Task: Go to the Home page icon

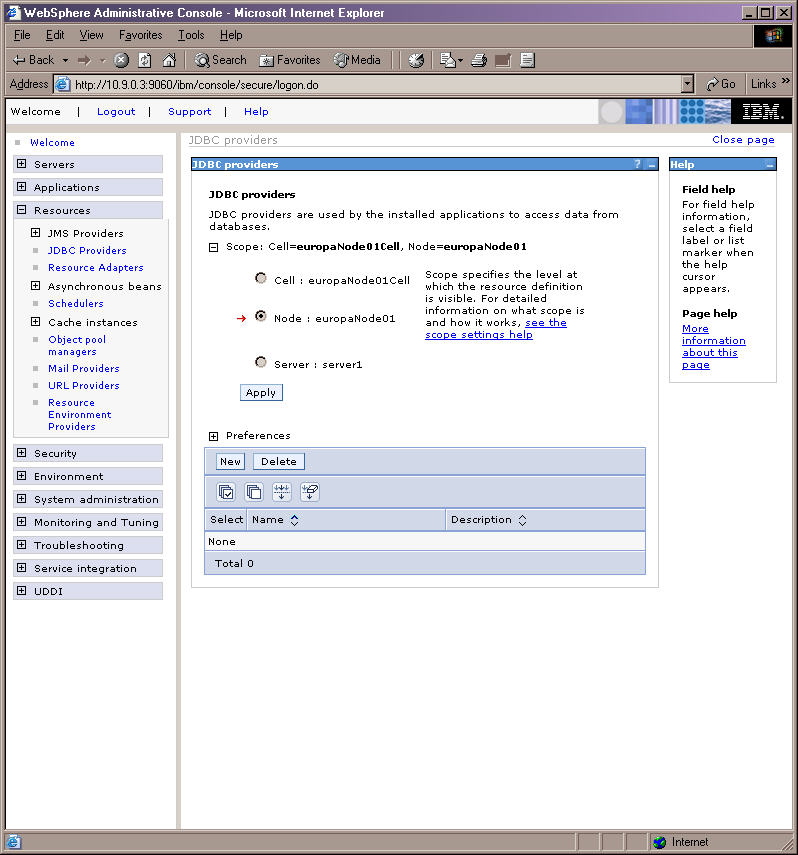Action: tap(169, 60)
